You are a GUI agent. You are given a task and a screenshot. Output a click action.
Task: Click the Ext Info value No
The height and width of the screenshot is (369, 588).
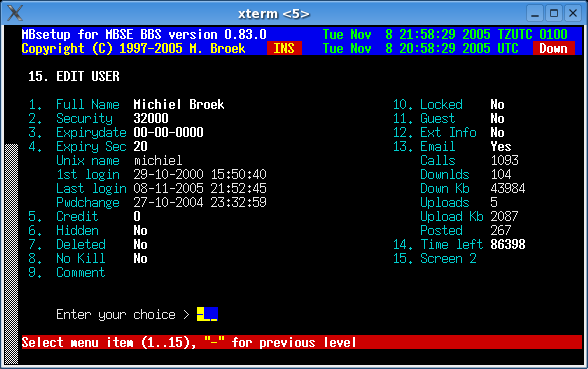pos(497,132)
